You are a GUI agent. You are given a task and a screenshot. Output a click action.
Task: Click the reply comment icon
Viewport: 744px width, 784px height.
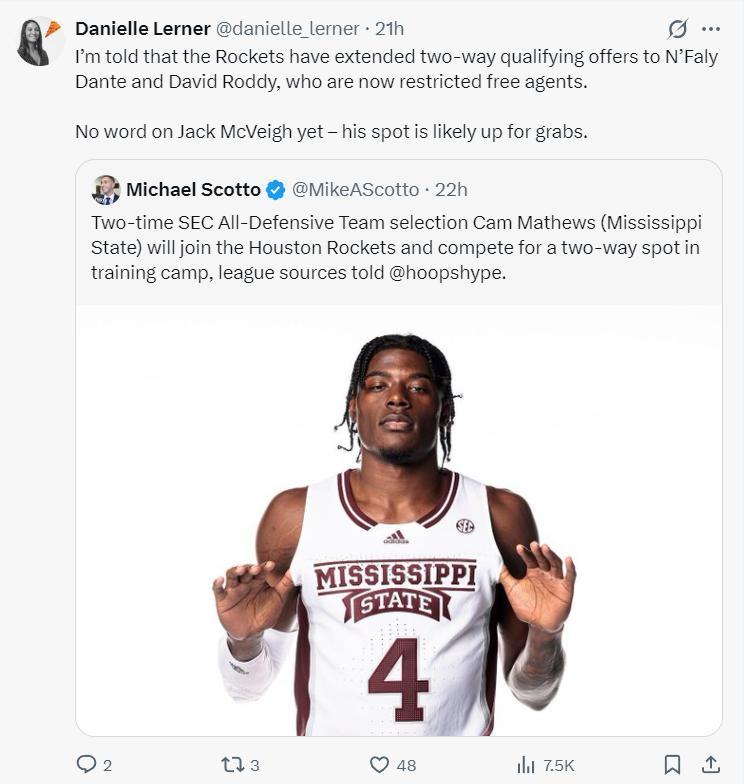(87, 765)
